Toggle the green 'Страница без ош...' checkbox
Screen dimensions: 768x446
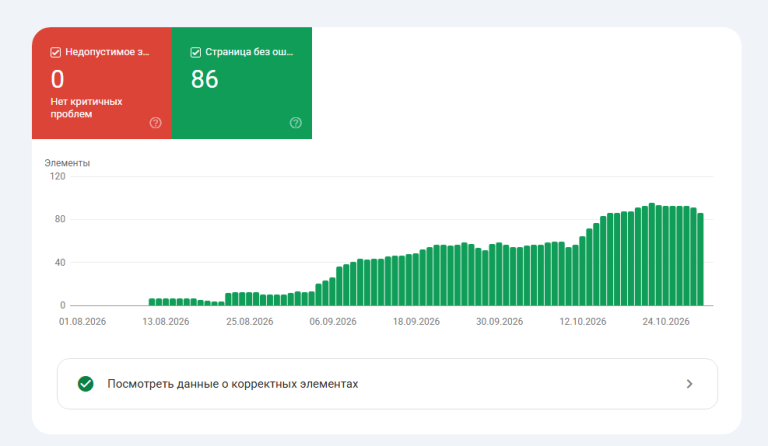[x=195, y=52]
